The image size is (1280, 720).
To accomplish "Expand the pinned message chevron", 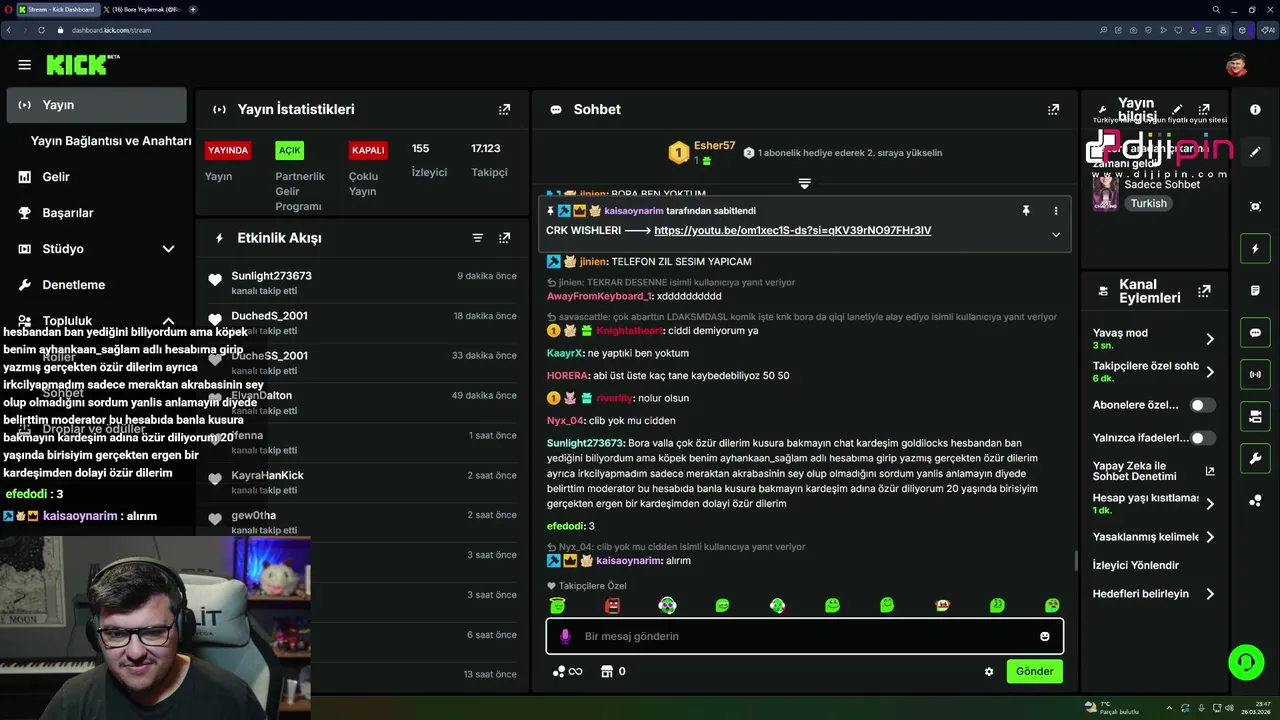I will coord(1055,234).
